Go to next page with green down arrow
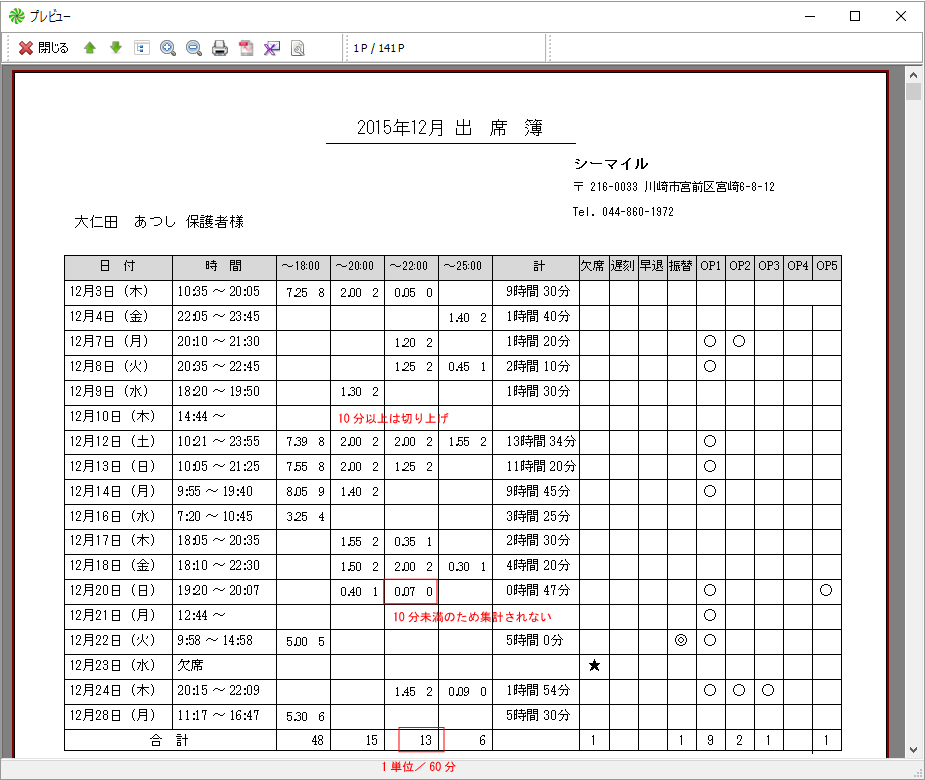Screen dimensions: 925x780 (x=116, y=48)
